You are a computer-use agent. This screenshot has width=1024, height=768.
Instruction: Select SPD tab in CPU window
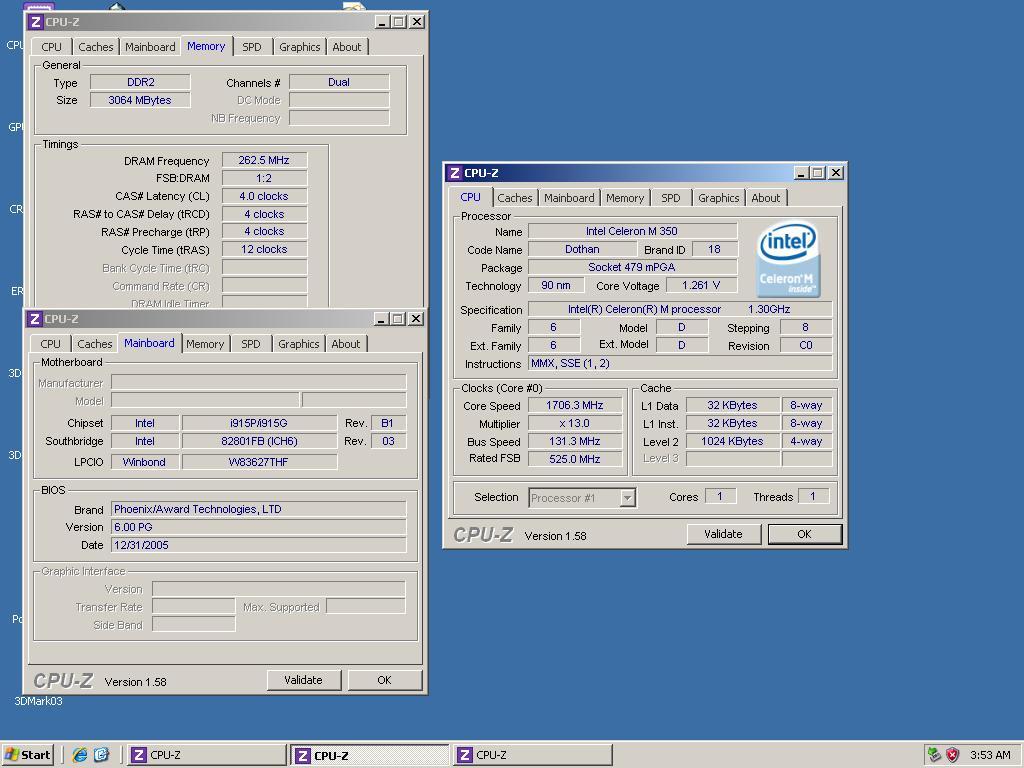[671, 198]
